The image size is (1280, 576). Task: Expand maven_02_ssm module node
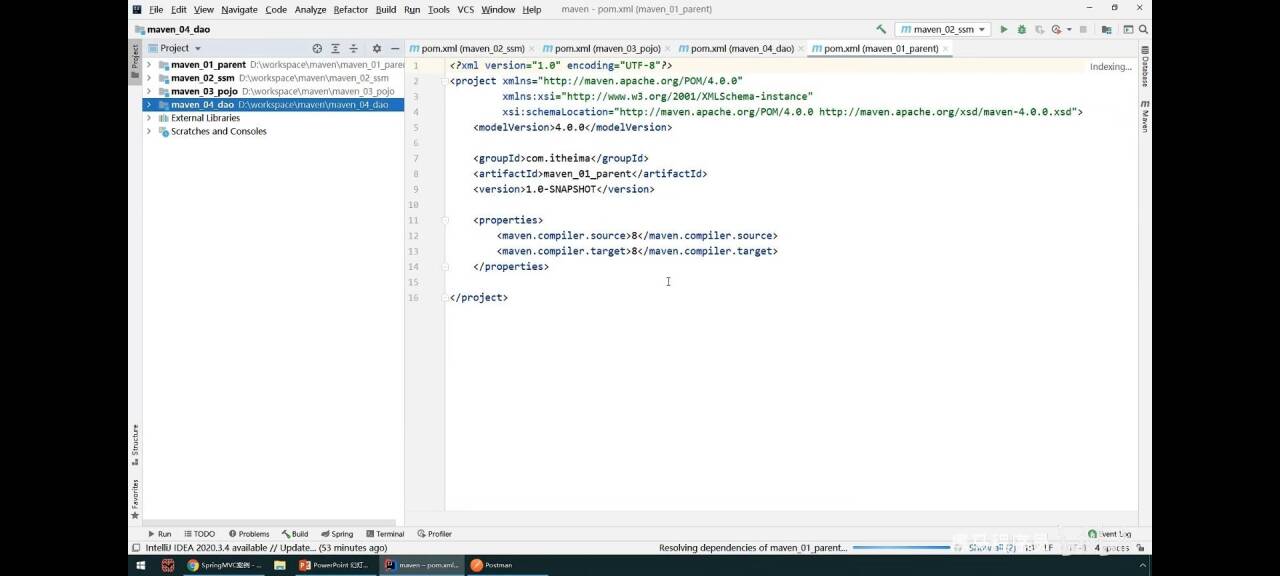tap(149, 78)
